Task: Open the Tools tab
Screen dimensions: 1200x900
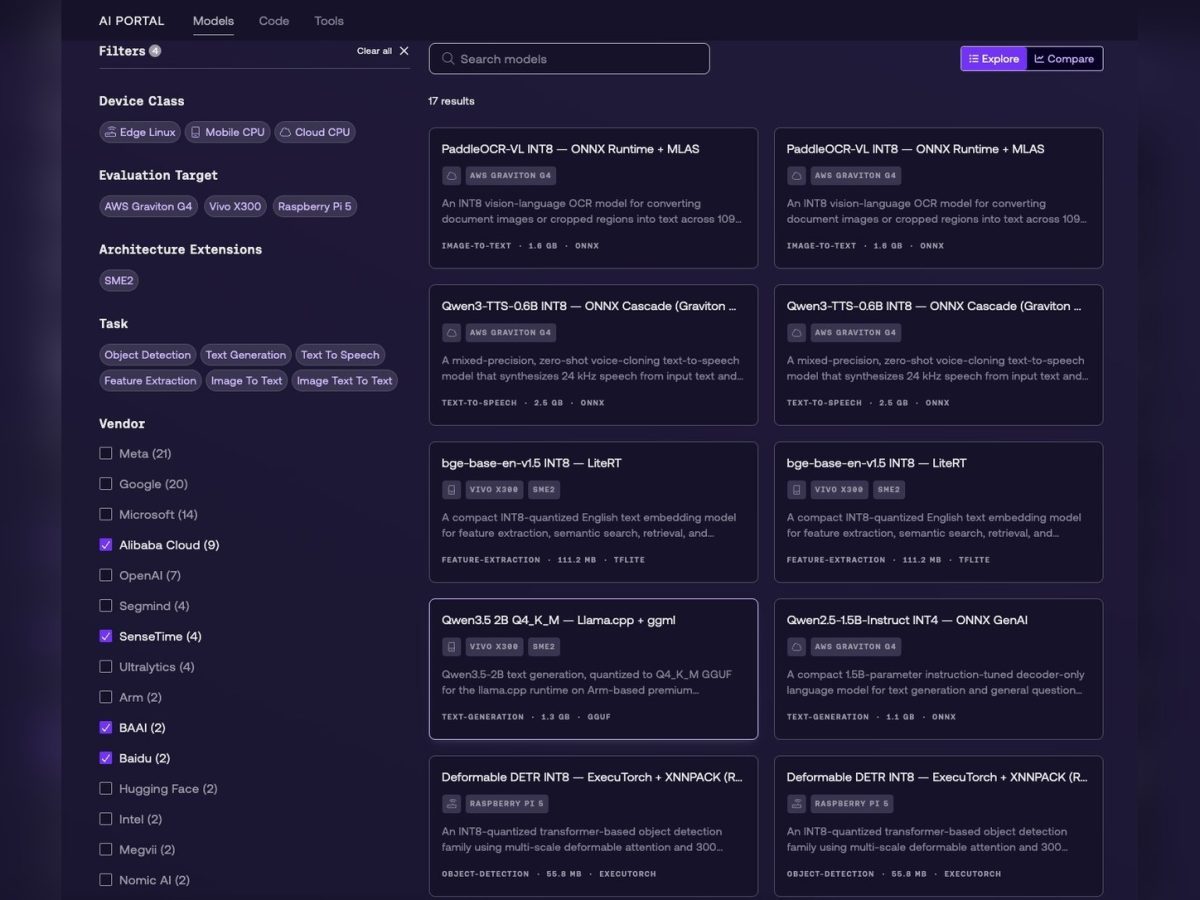Action: coord(329,21)
